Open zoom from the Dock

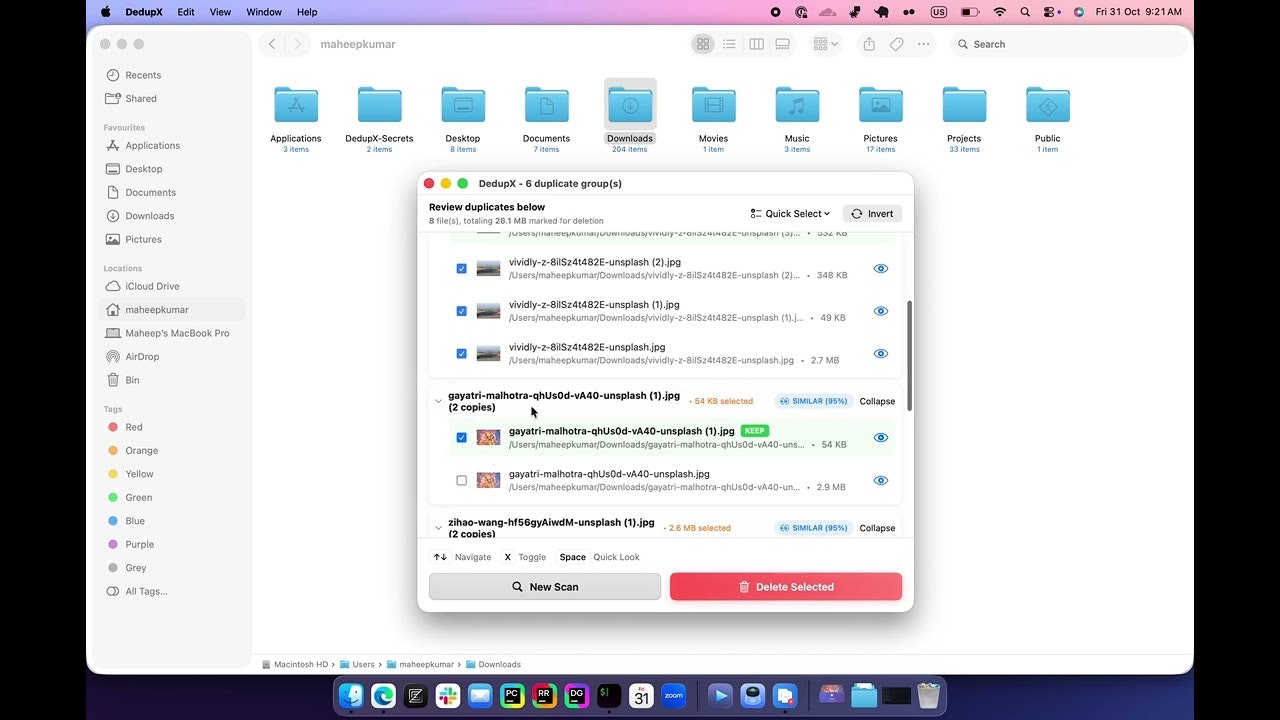673,695
